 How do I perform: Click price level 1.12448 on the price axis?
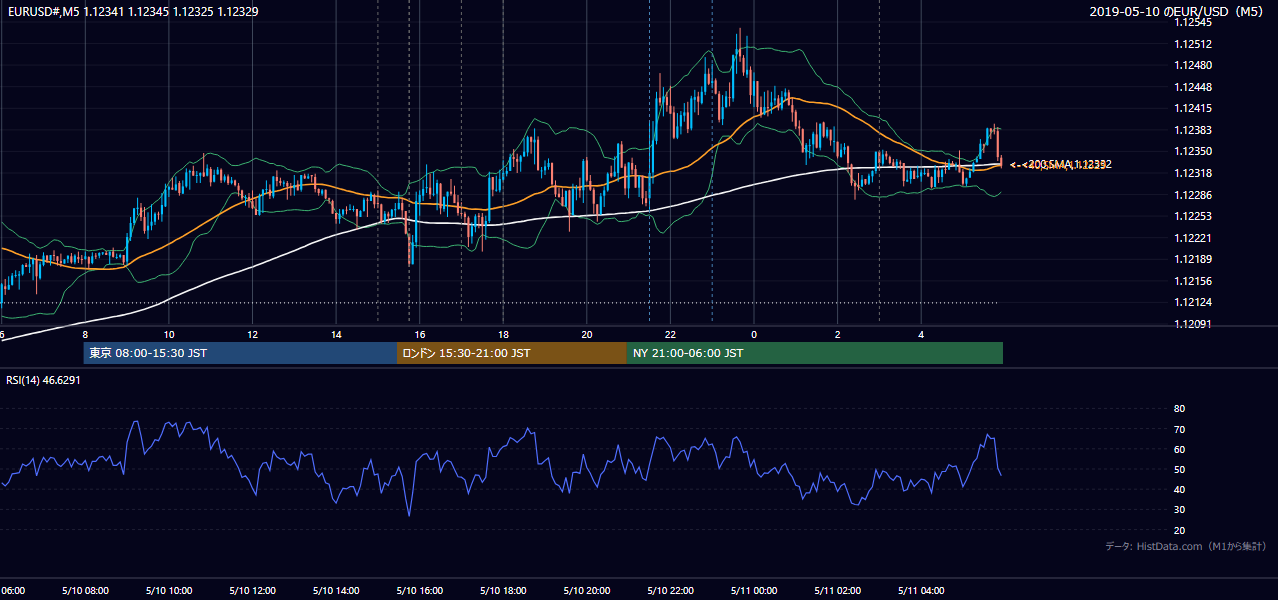tap(1192, 87)
